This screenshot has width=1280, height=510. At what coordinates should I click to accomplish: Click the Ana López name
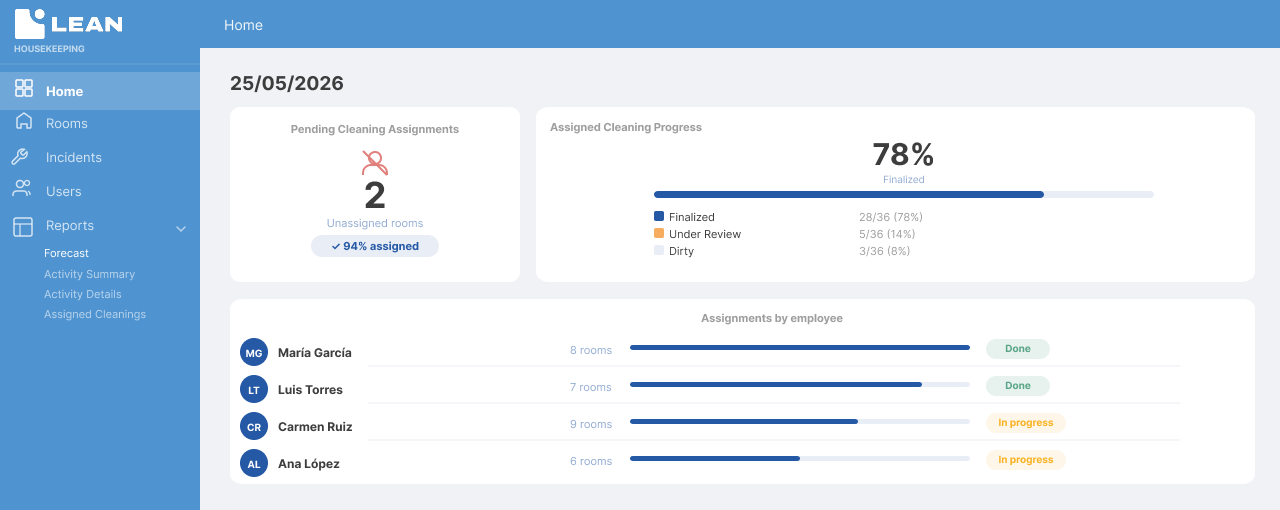click(x=309, y=464)
